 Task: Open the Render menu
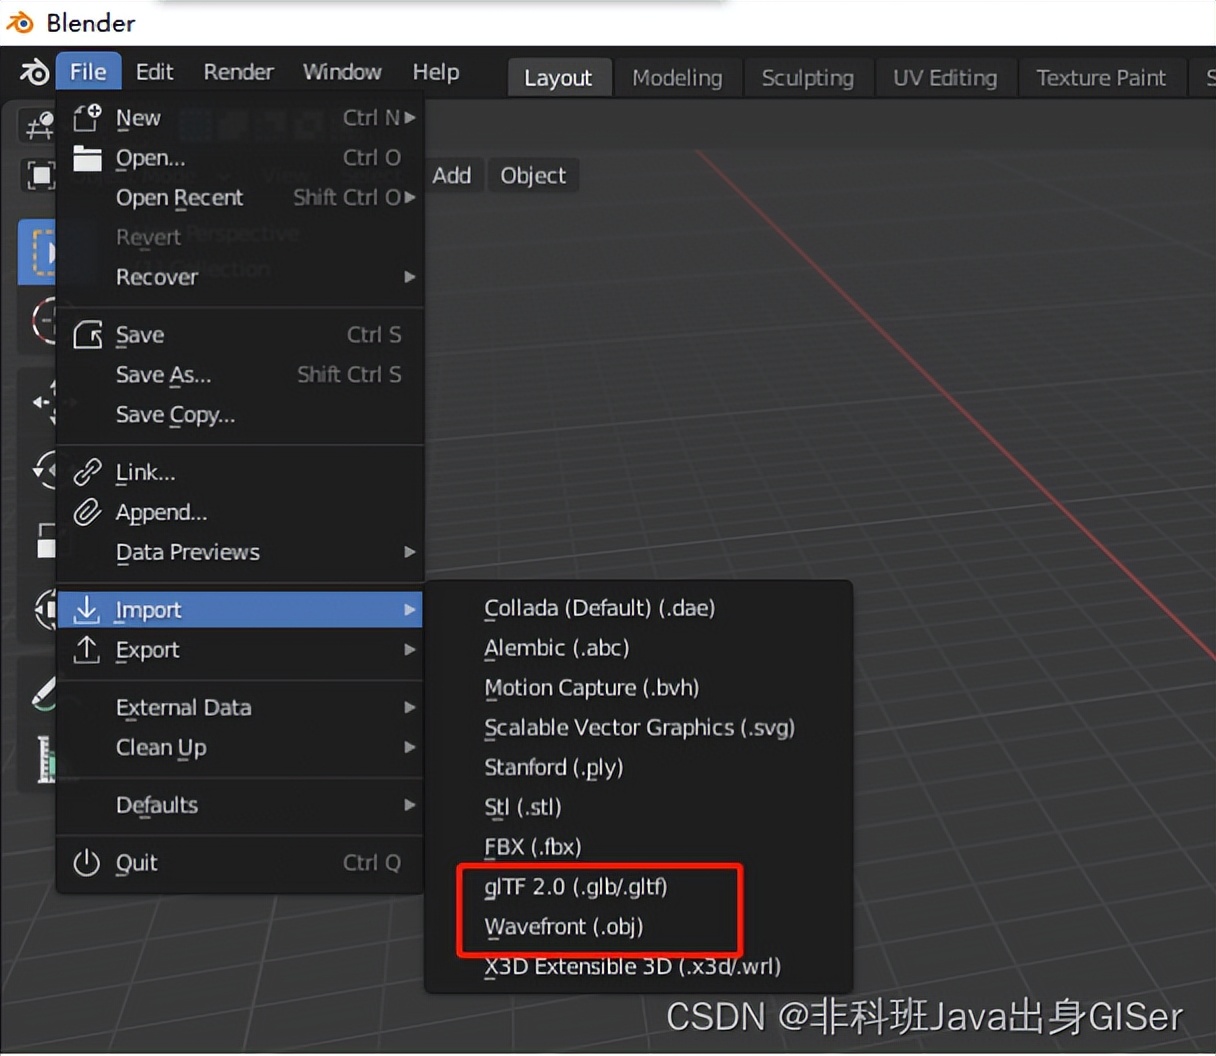[x=238, y=72]
